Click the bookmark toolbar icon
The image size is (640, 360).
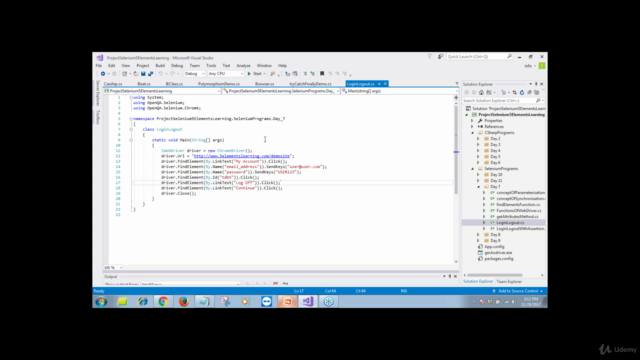322,74
